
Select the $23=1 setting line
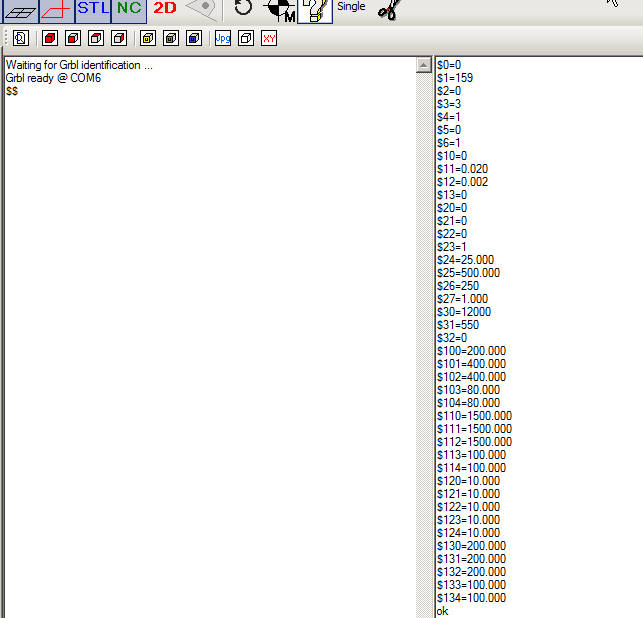point(452,247)
